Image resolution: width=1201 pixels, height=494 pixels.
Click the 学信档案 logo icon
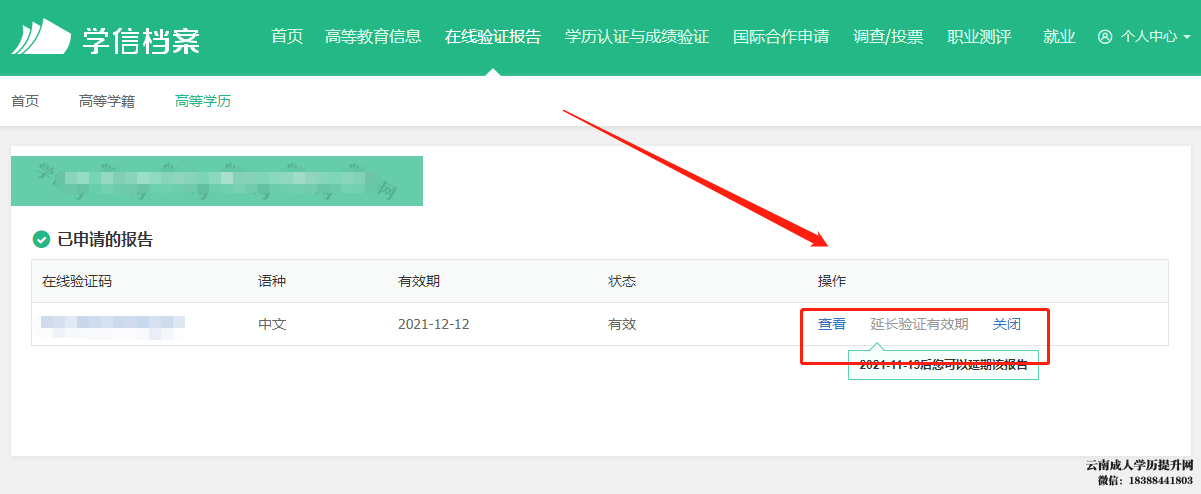(x=41, y=37)
